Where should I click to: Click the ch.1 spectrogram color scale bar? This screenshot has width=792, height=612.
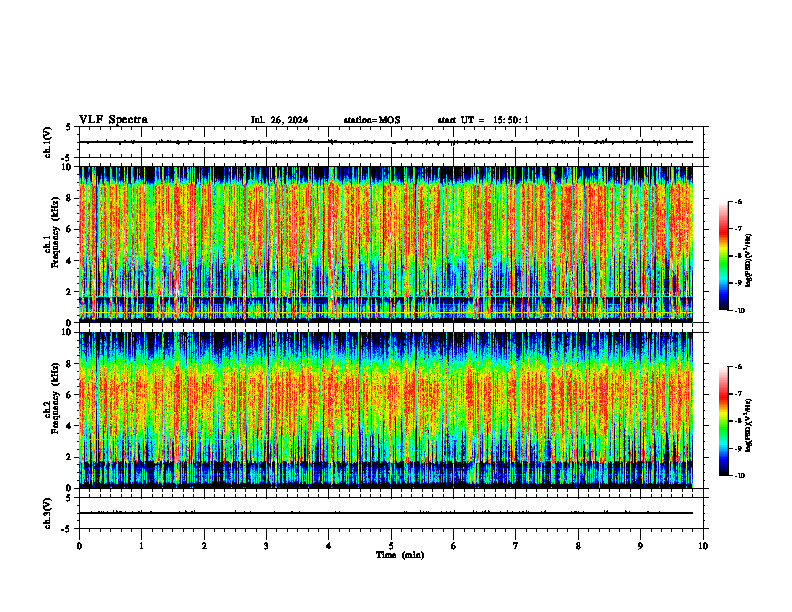click(723, 256)
